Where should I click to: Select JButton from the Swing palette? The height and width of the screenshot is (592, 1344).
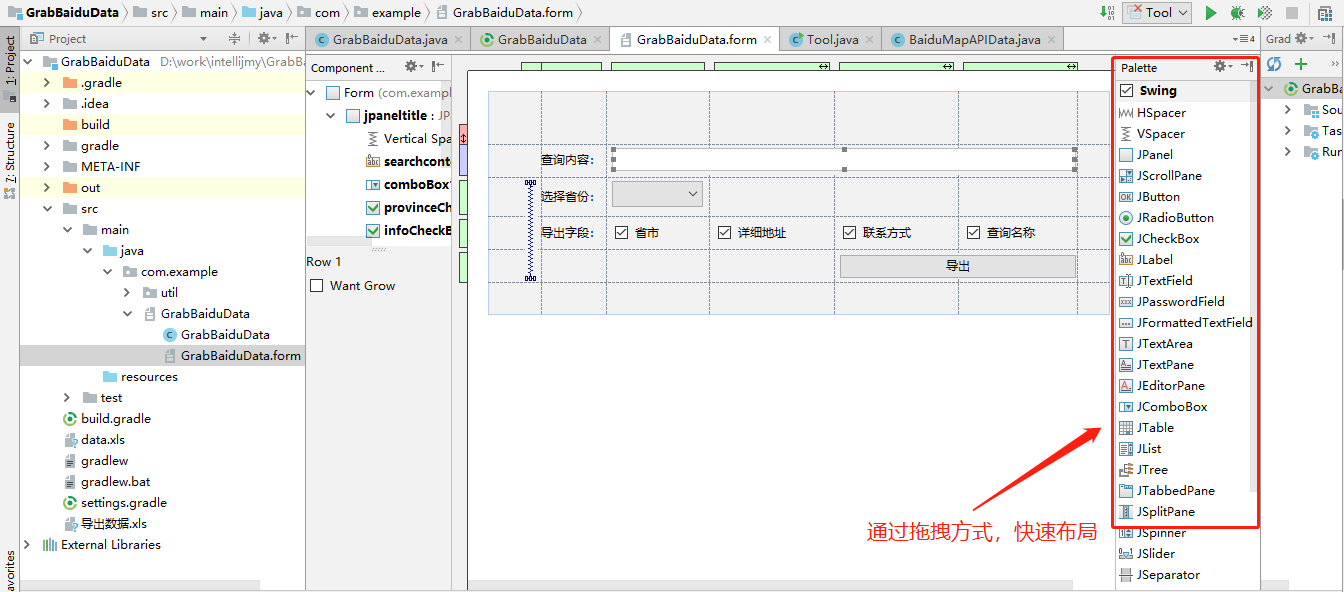click(x=1159, y=196)
